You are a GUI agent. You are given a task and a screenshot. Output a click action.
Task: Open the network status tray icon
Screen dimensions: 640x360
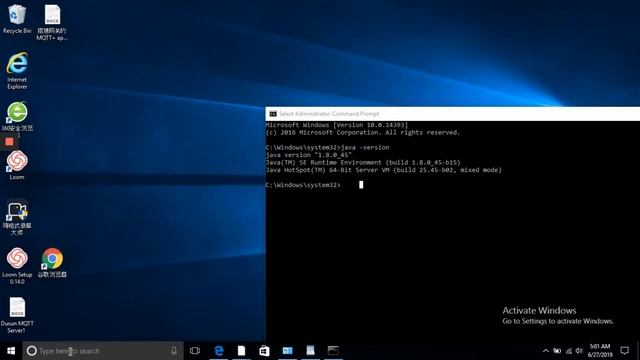(x=569, y=351)
